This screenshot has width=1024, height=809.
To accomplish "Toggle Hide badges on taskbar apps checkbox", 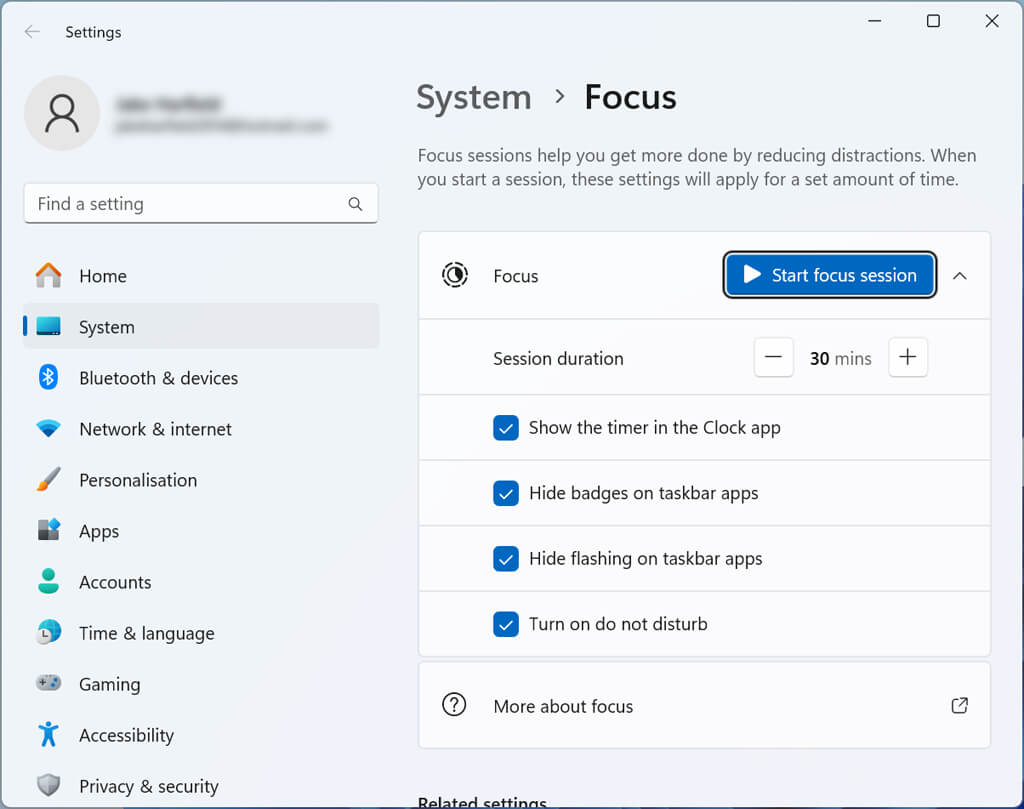I will tap(506, 493).
